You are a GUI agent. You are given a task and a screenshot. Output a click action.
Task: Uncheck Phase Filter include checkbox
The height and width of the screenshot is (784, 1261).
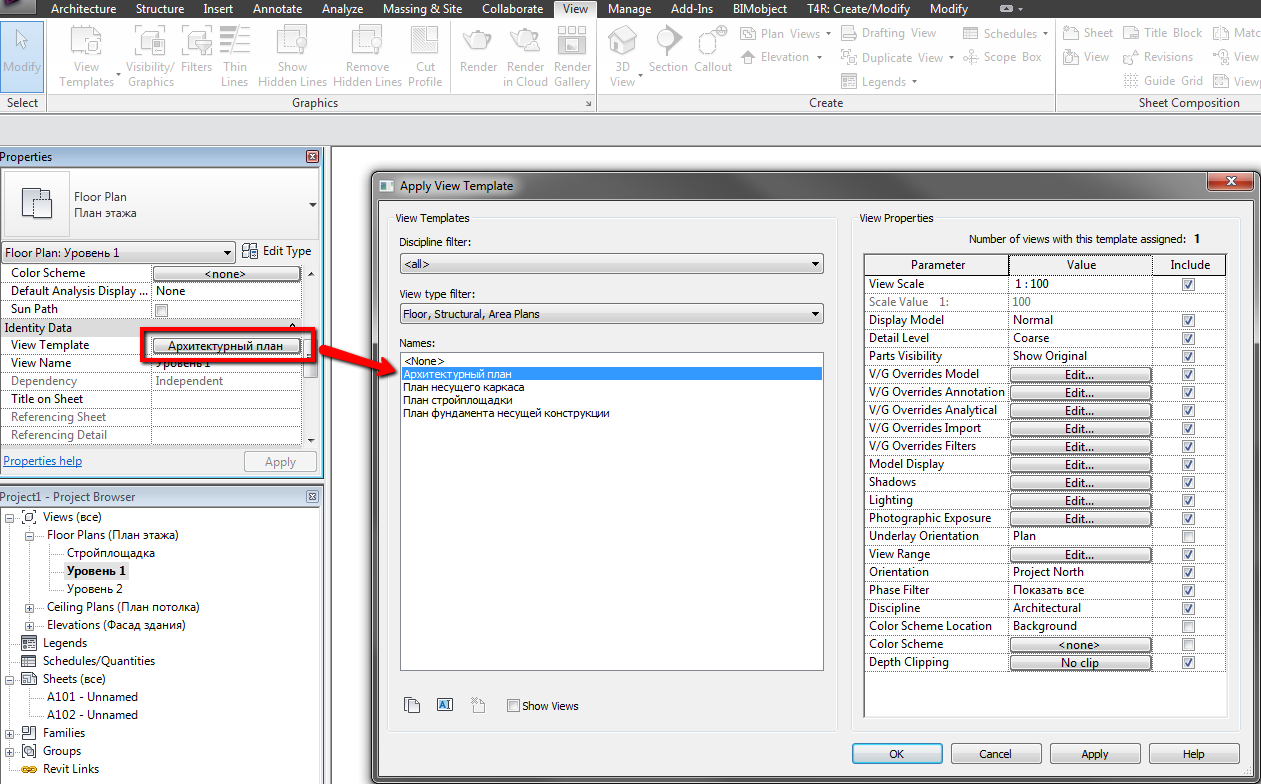tap(1188, 591)
